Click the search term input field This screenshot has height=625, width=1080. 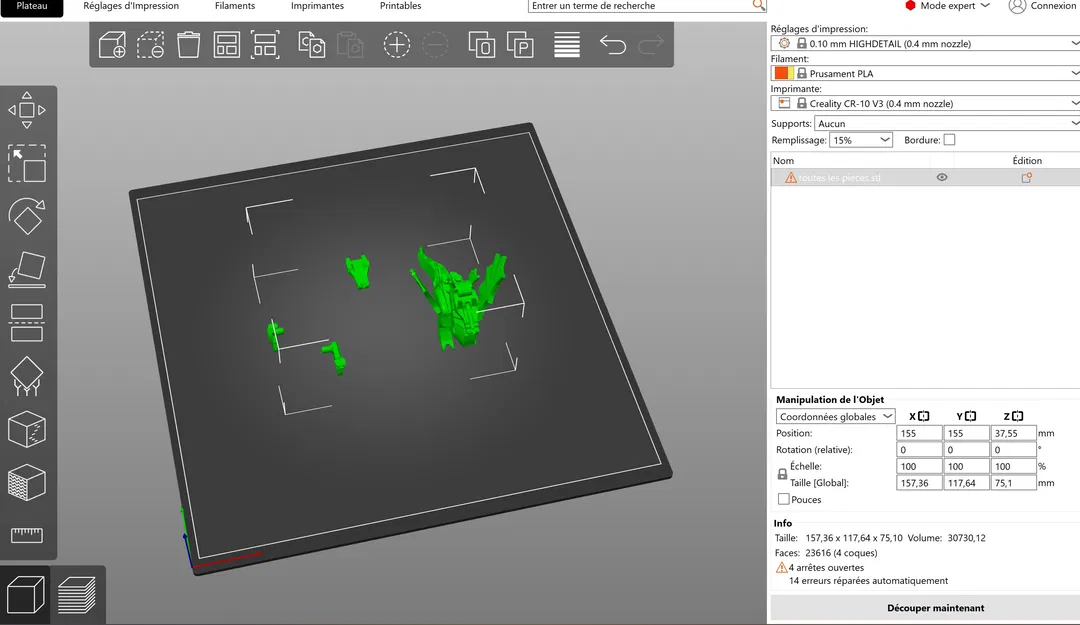click(641, 6)
